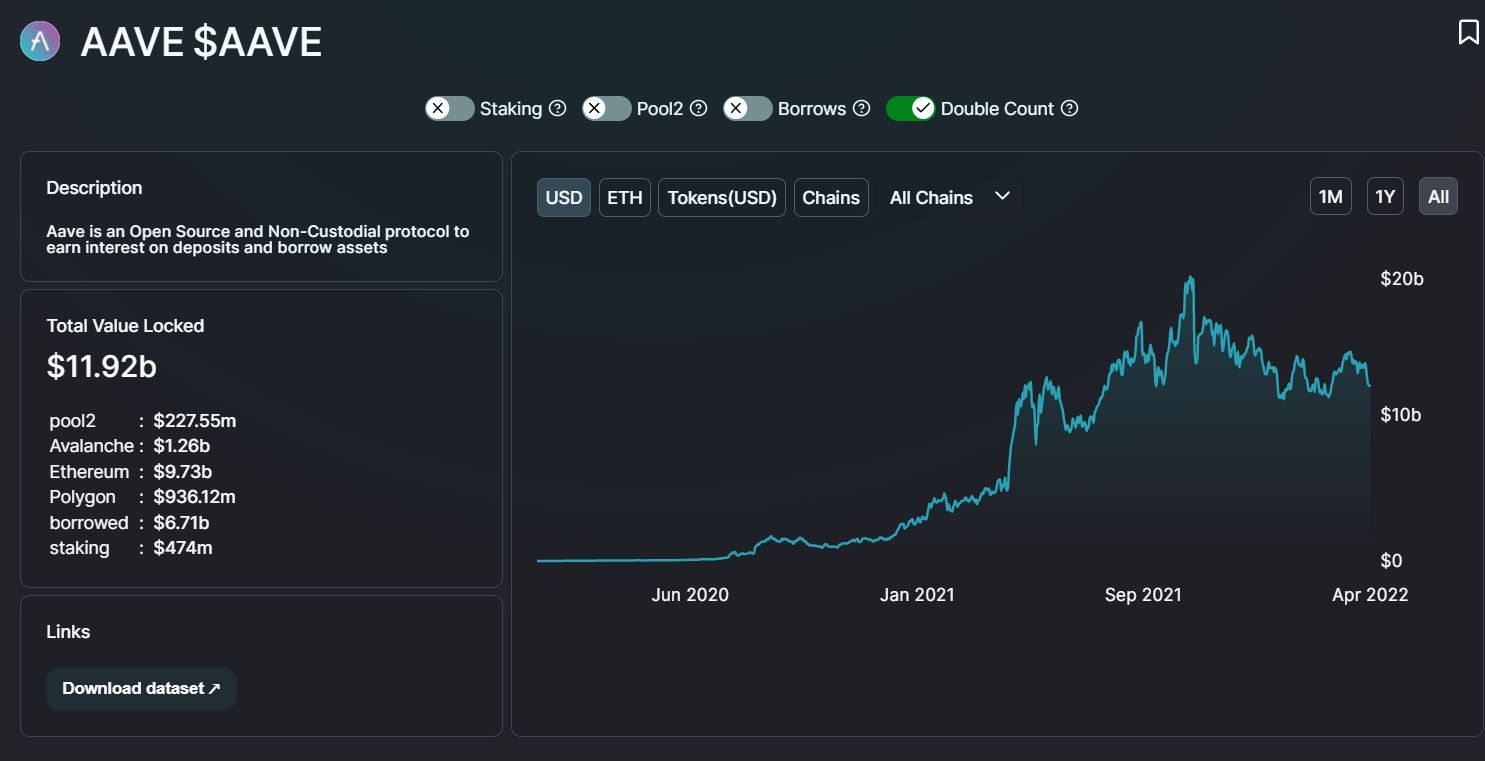Open Staking help tooltip icon
This screenshot has width=1485, height=761.
[558, 108]
